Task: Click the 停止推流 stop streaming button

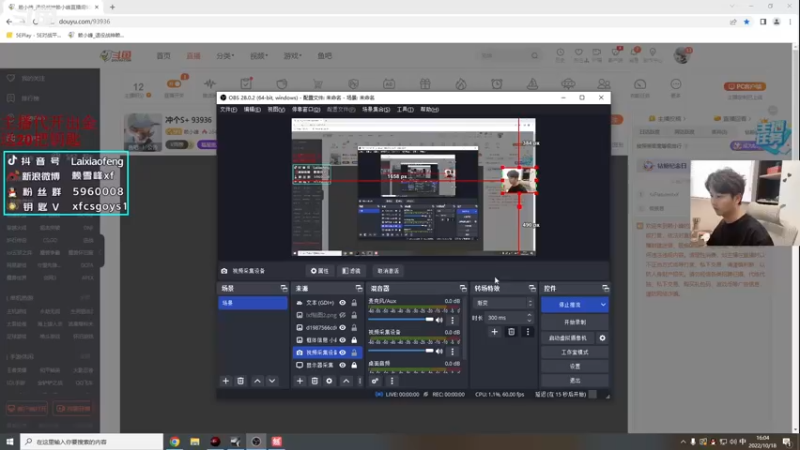Action: pos(570,305)
